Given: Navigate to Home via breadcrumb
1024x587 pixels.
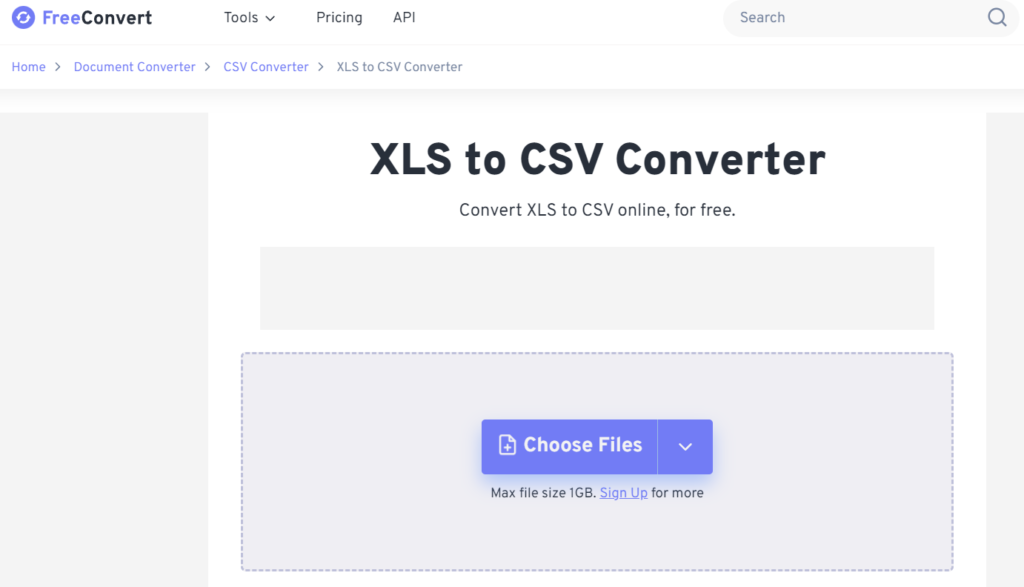Looking at the screenshot, I should point(28,67).
